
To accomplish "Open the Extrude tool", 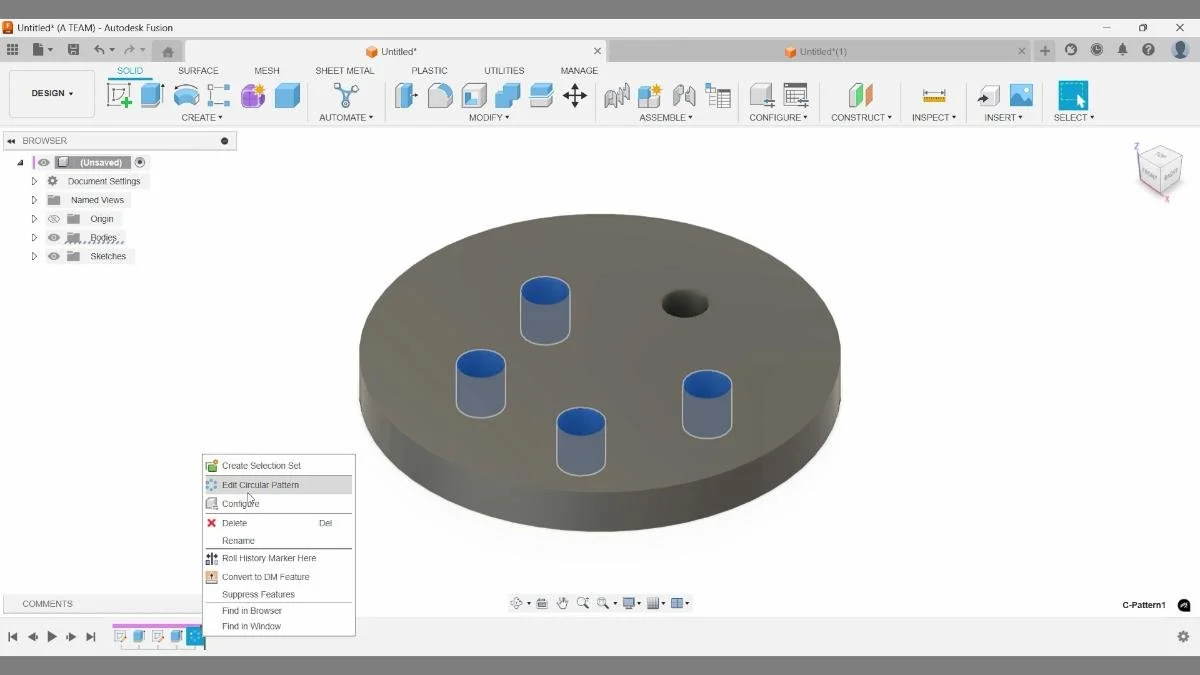I will click(151, 95).
